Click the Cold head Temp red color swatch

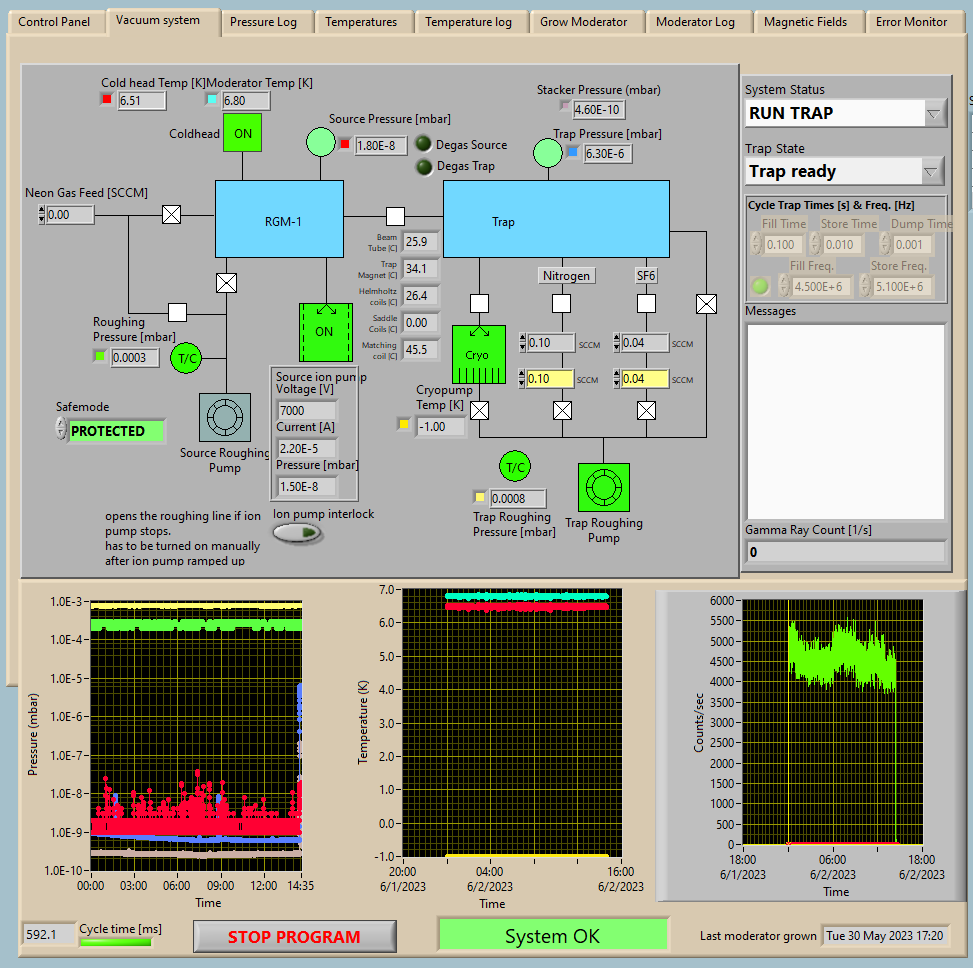[107, 100]
